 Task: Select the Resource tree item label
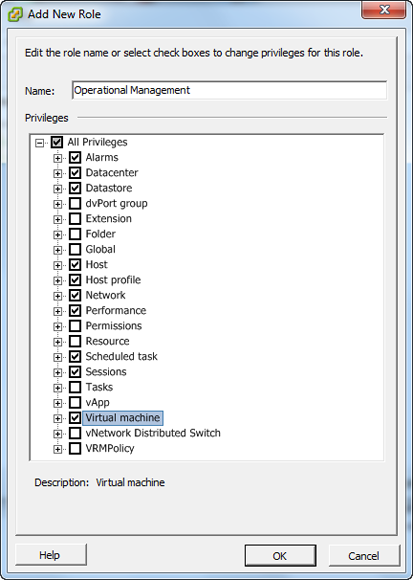tap(107, 341)
